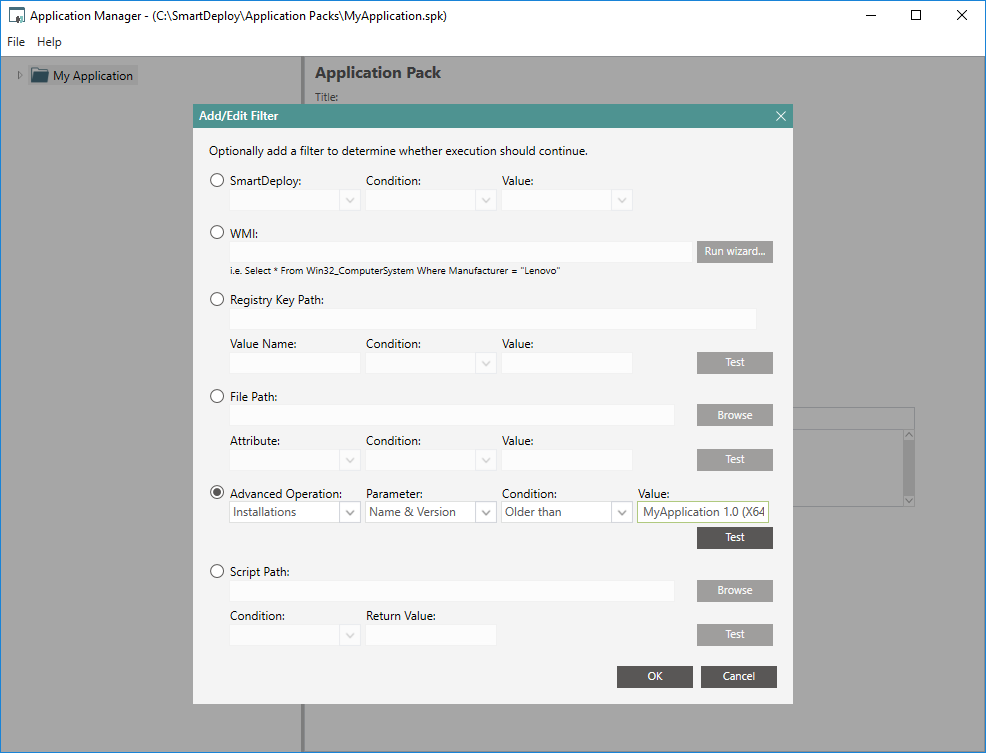This screenshot has height=753, width=986.
Task: Click the Cancel button
Action: (738, 677)
